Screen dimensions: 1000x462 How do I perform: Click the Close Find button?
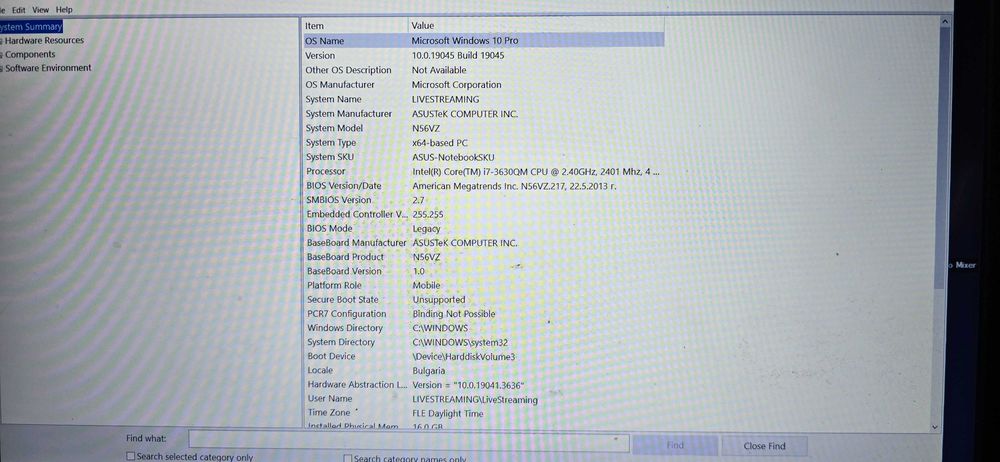coord(765,446)
